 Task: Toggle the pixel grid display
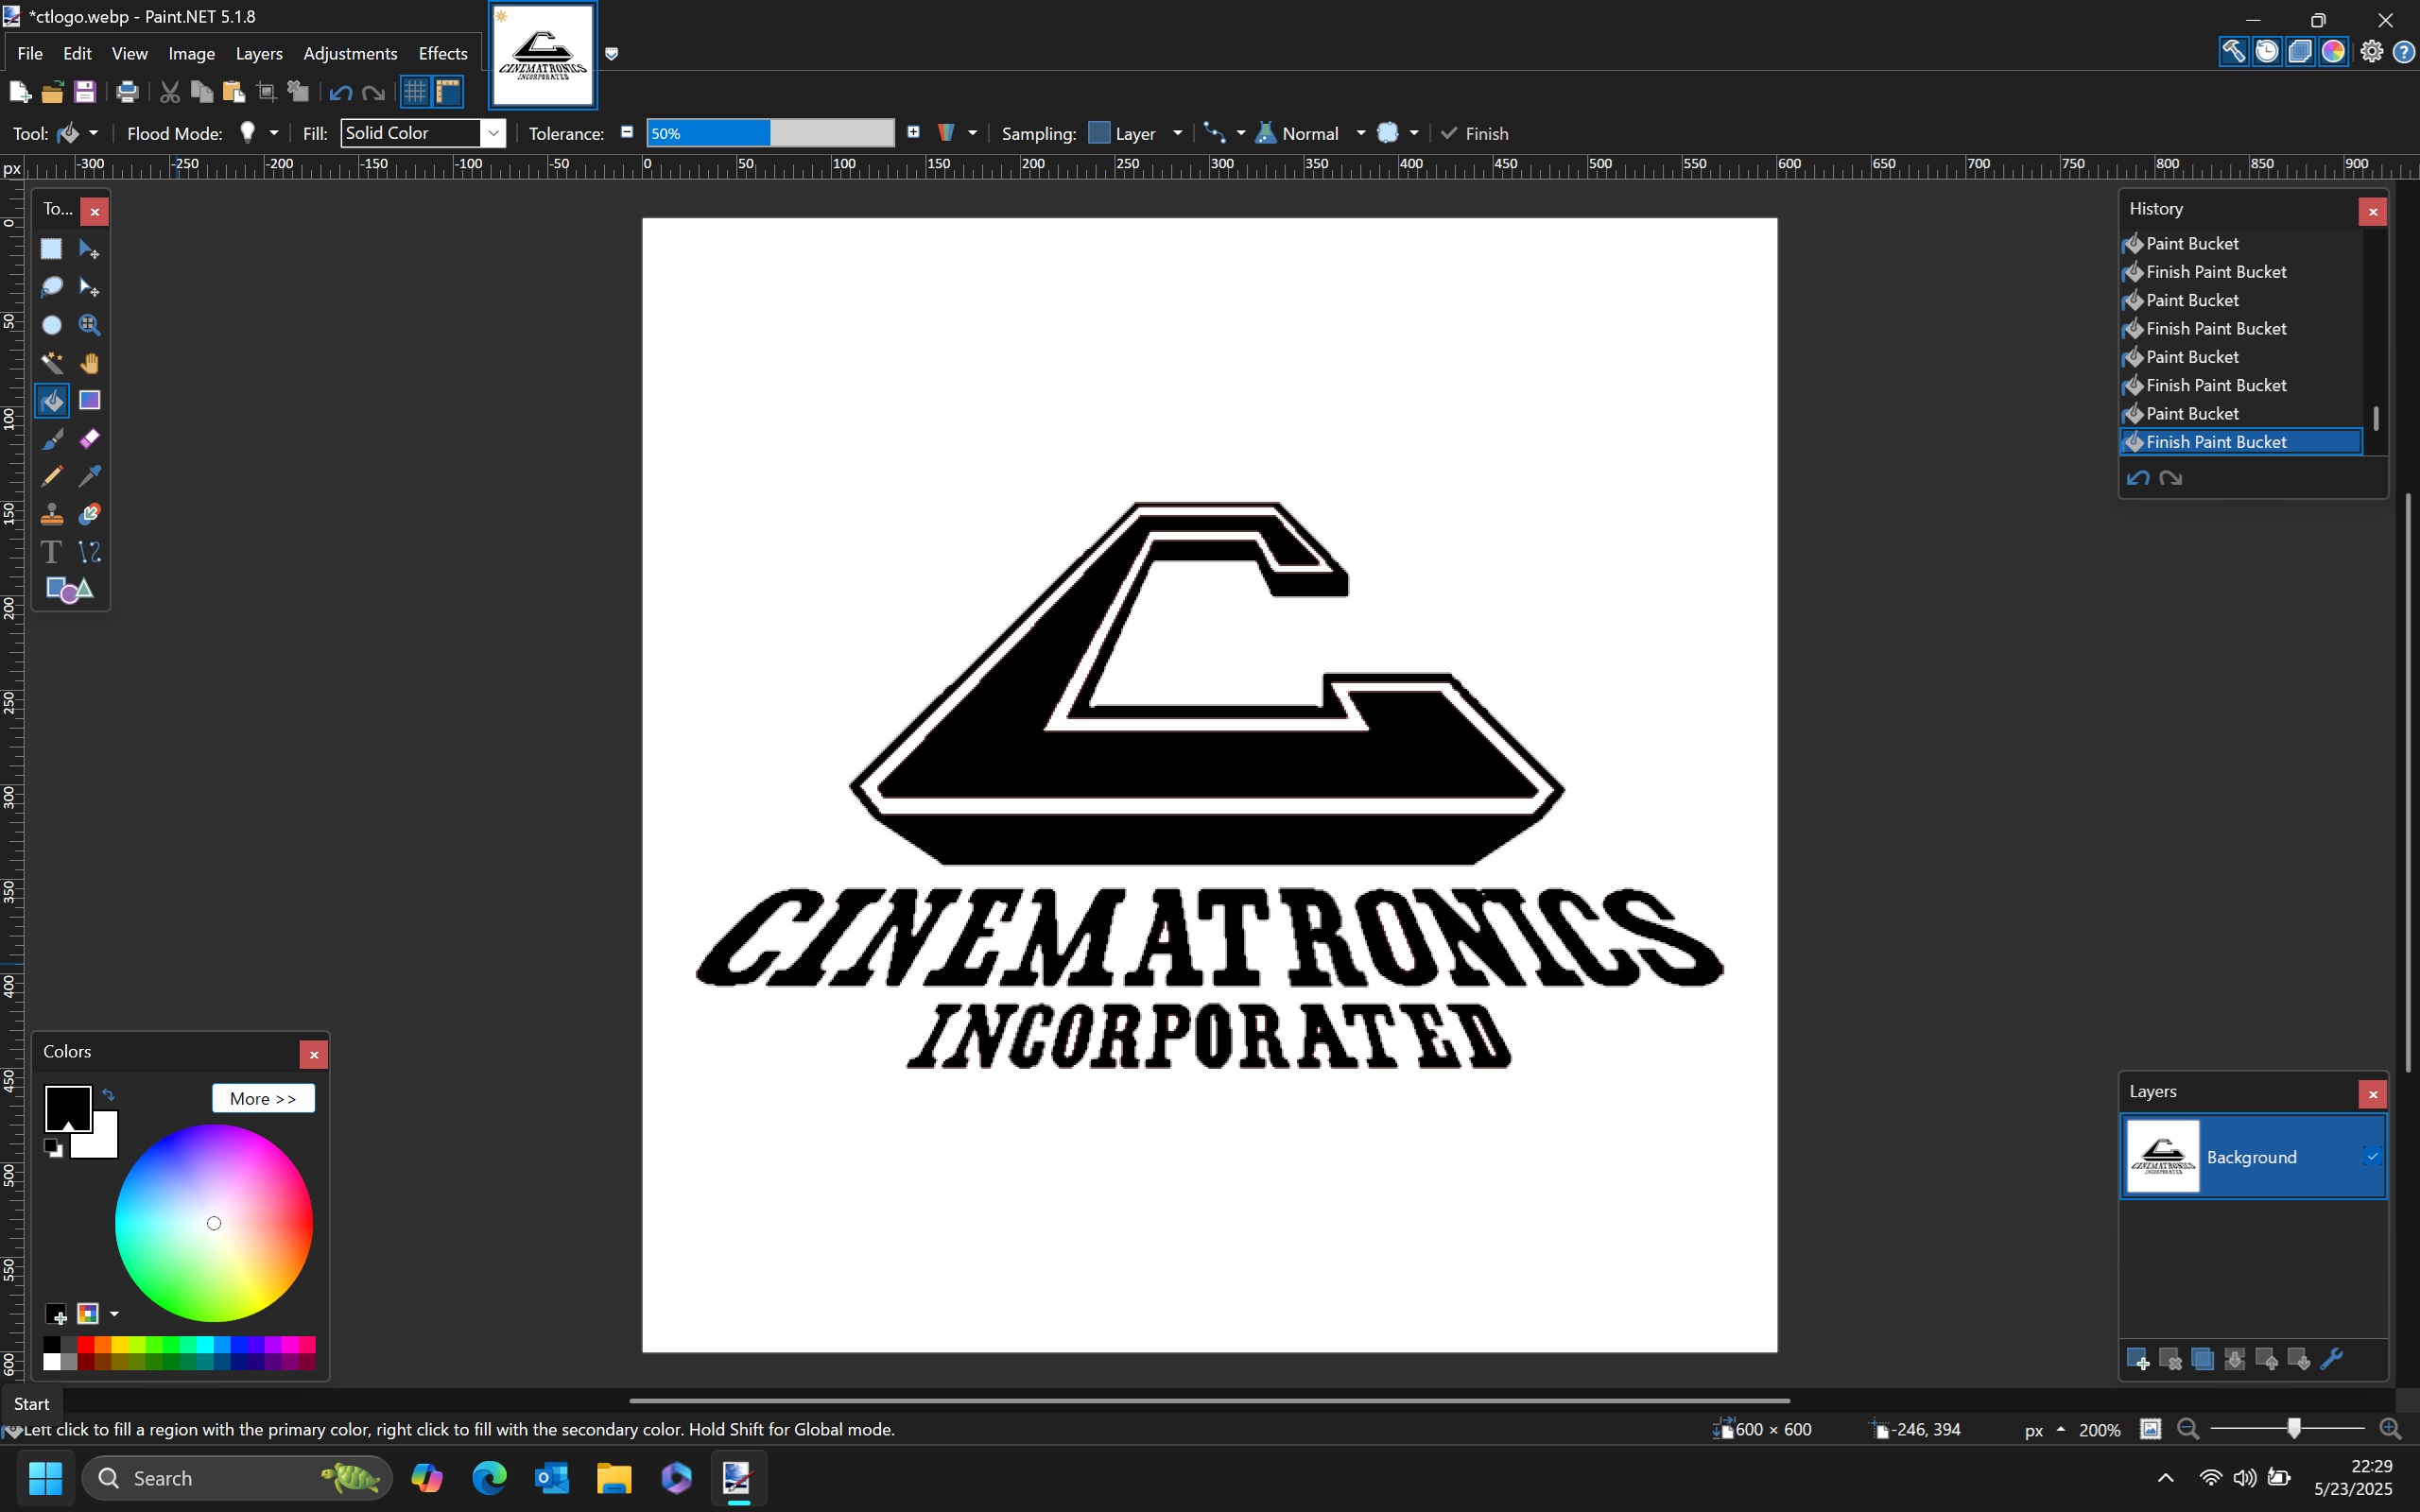click(415, 92)
